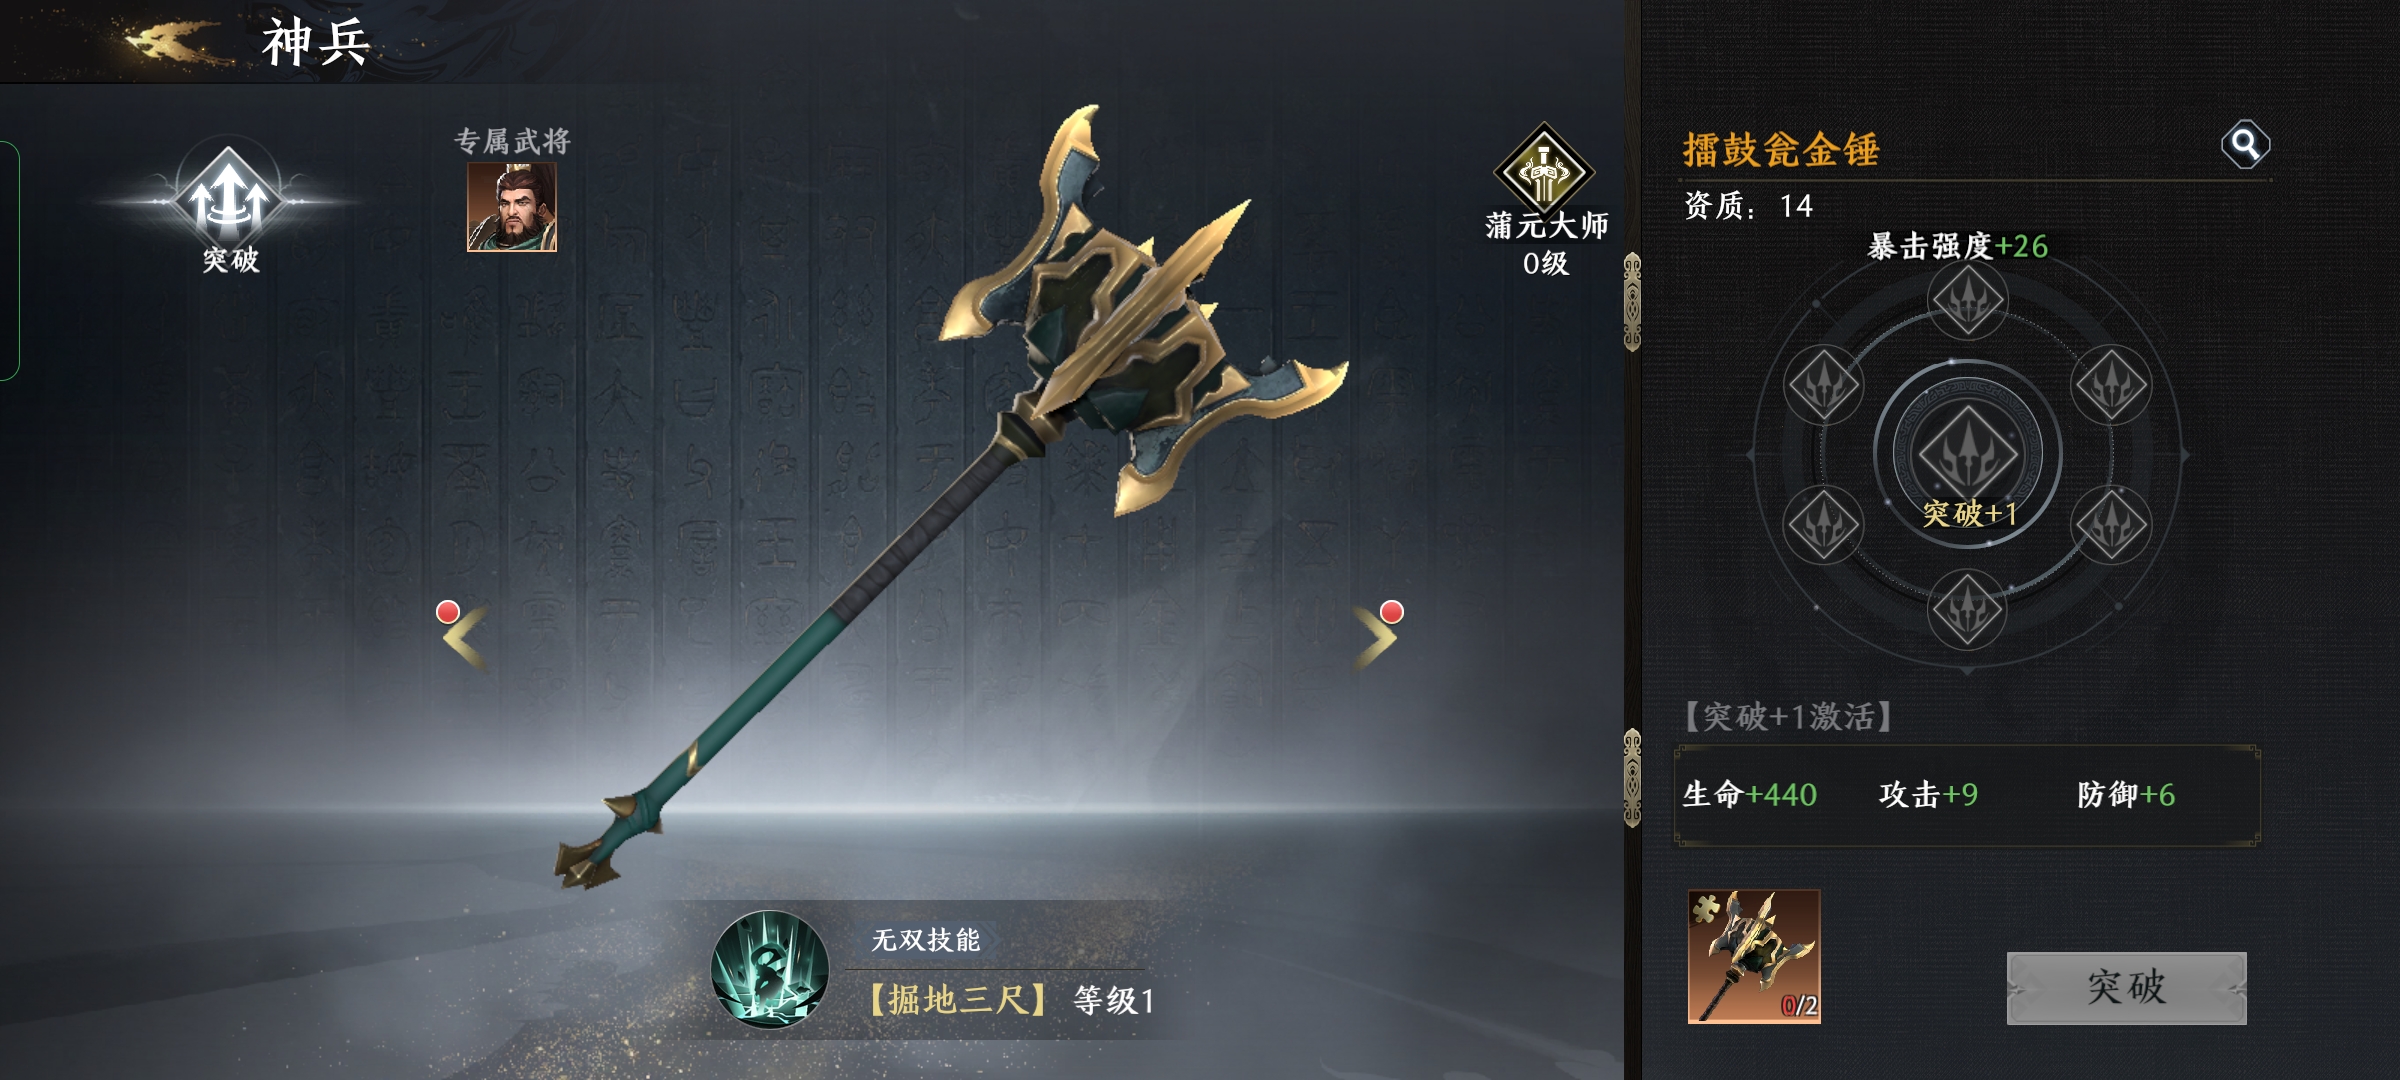Select the 掘地三尺 skill icon
This screenshot has height=1080, width=2400.
769,969
